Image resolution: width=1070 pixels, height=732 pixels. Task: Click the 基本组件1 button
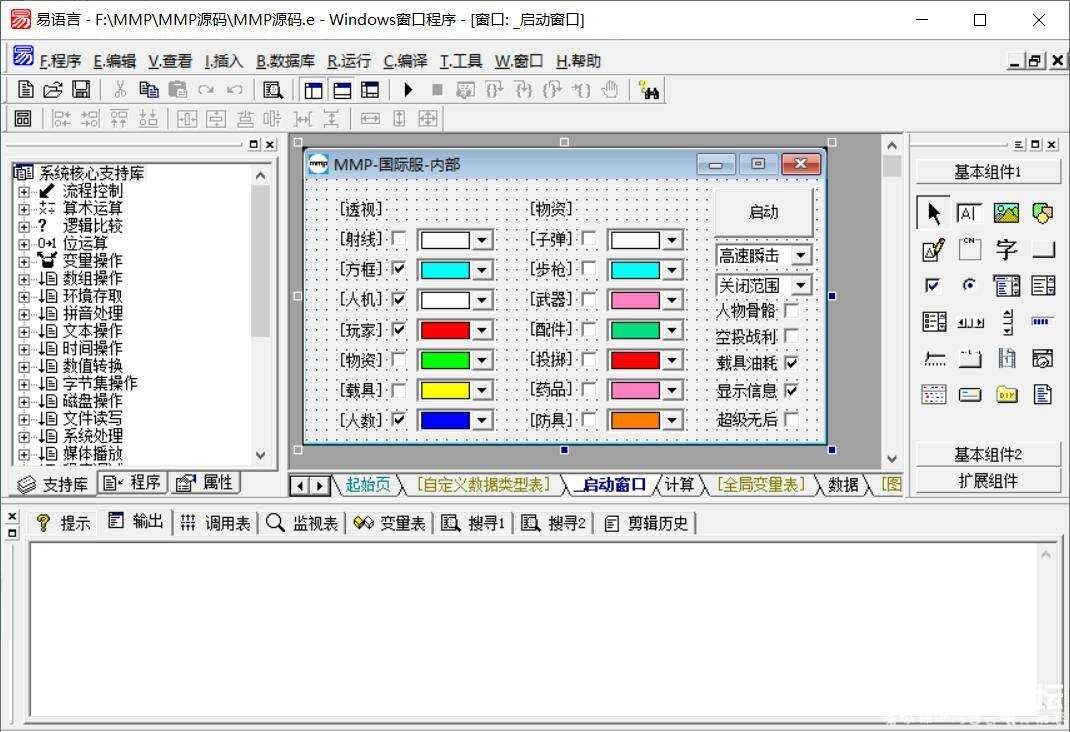point(987,172)
